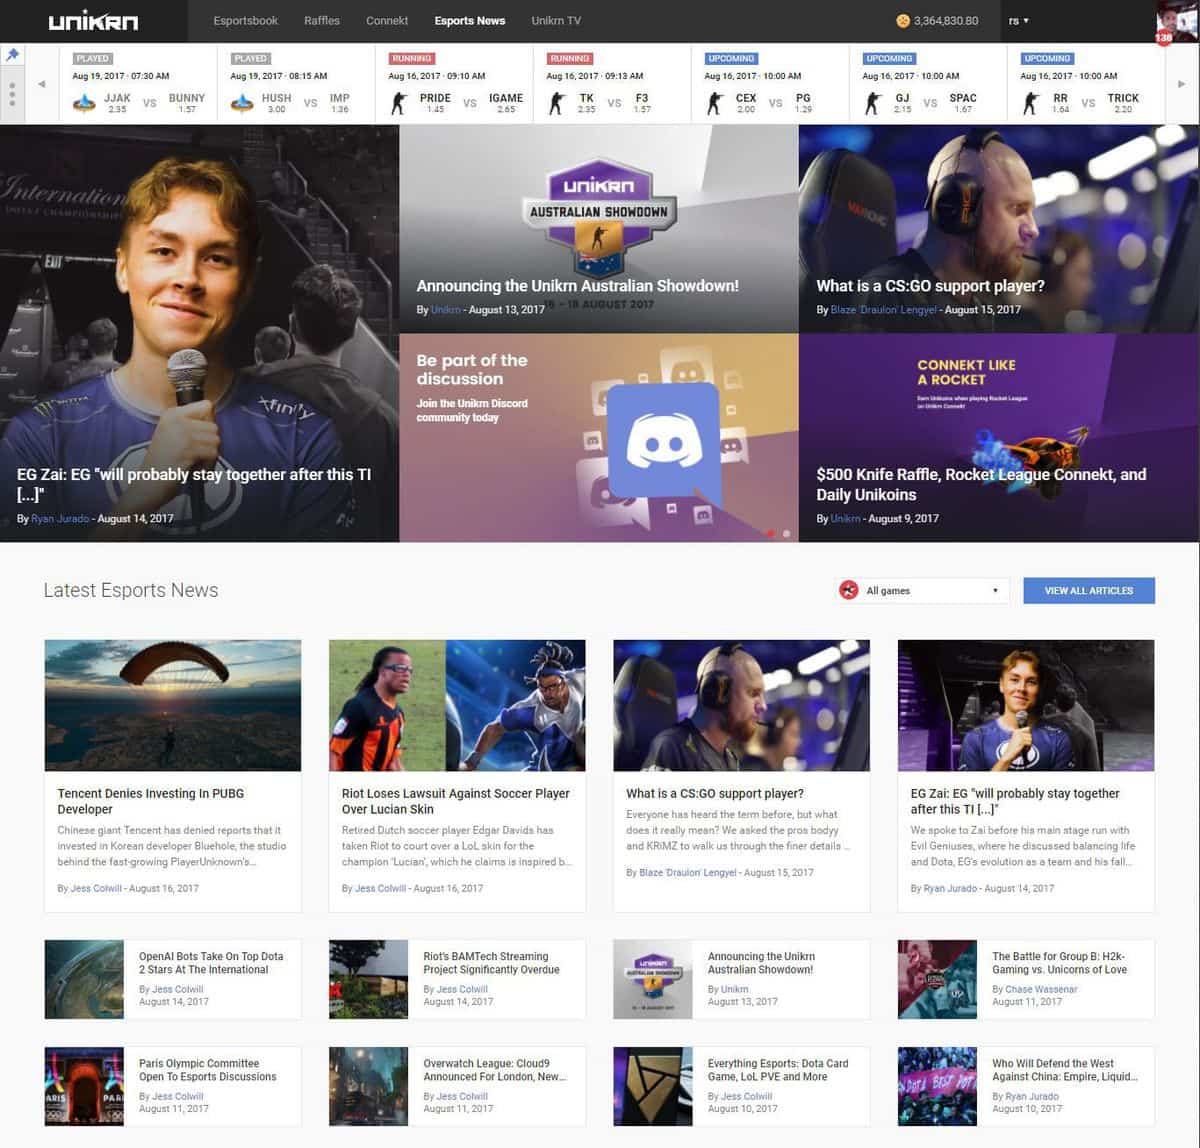The width and height of the screenshot is (1200, 1148).
Task: Click the Unikoins coin icon in the header
Action: [x=901, y=19]
